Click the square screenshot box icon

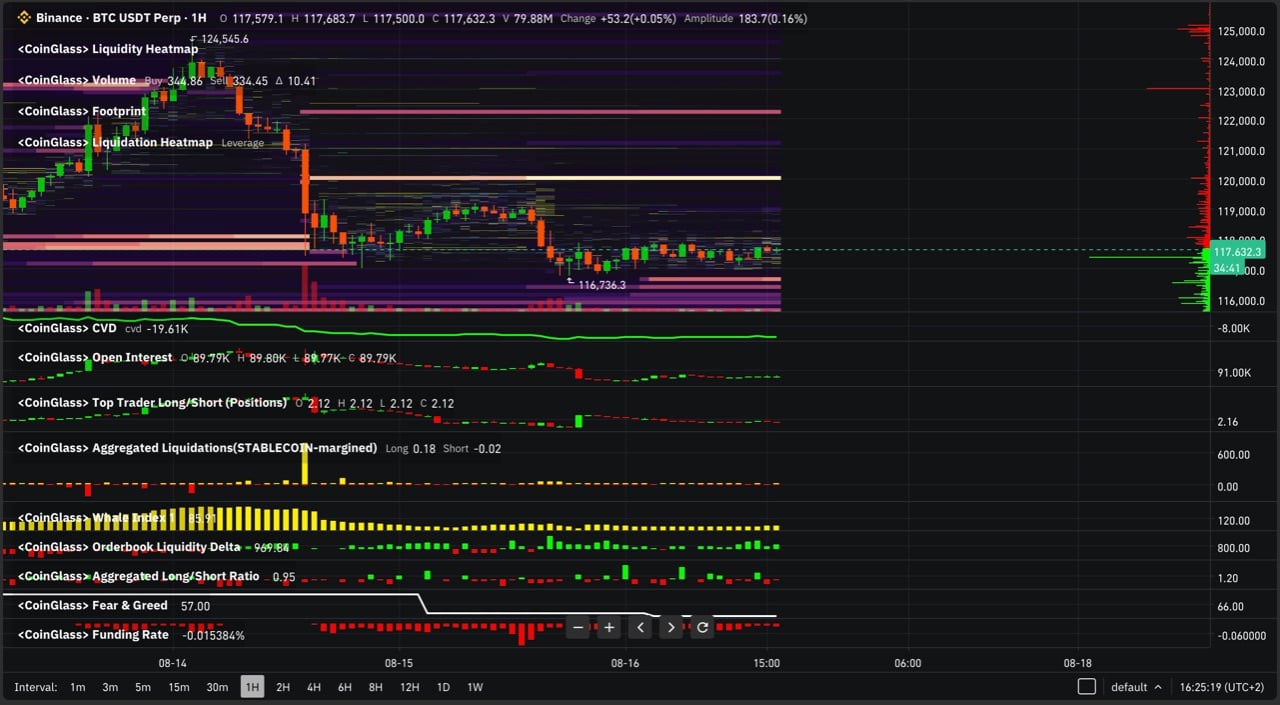(1087, 687)
